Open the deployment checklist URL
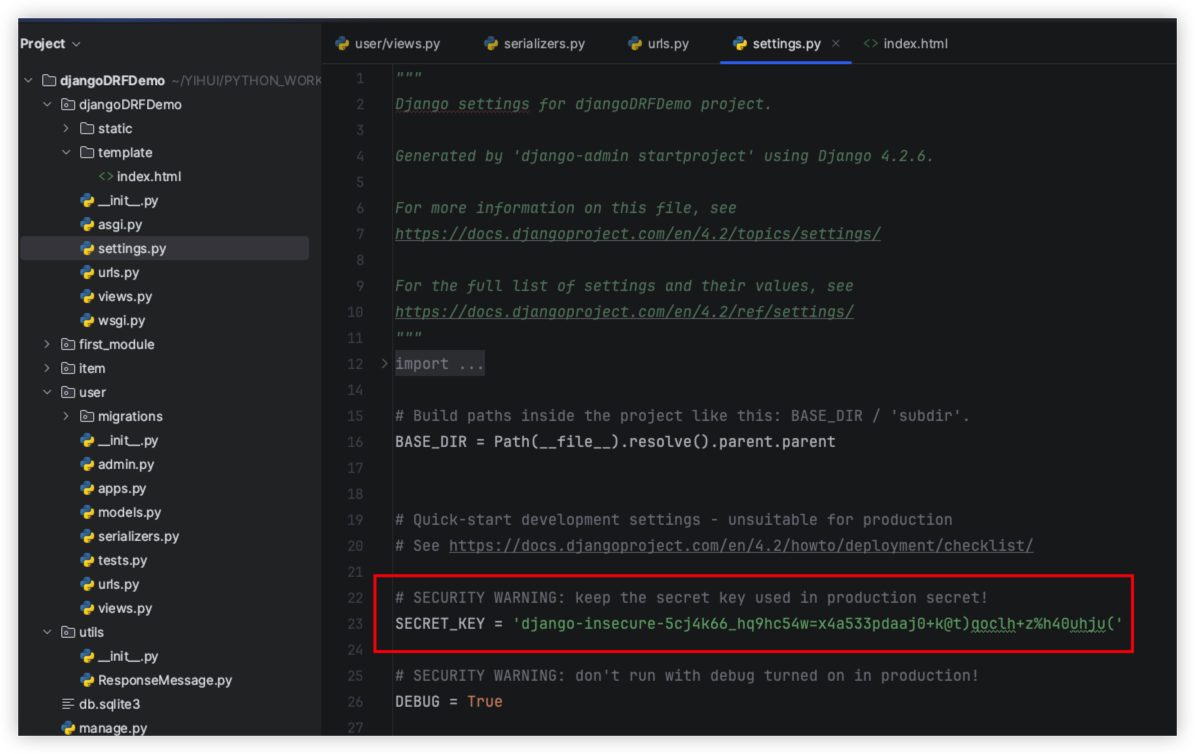 coord(740,546)
